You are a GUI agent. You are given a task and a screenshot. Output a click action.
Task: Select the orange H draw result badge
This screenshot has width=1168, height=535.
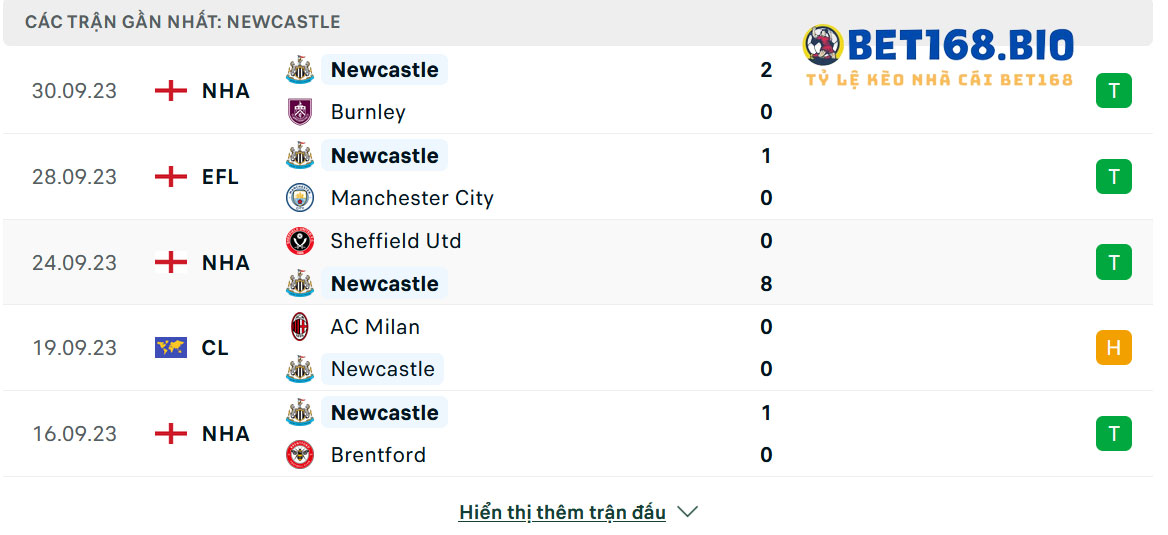pyautogui.click(x=1114, y=348)
